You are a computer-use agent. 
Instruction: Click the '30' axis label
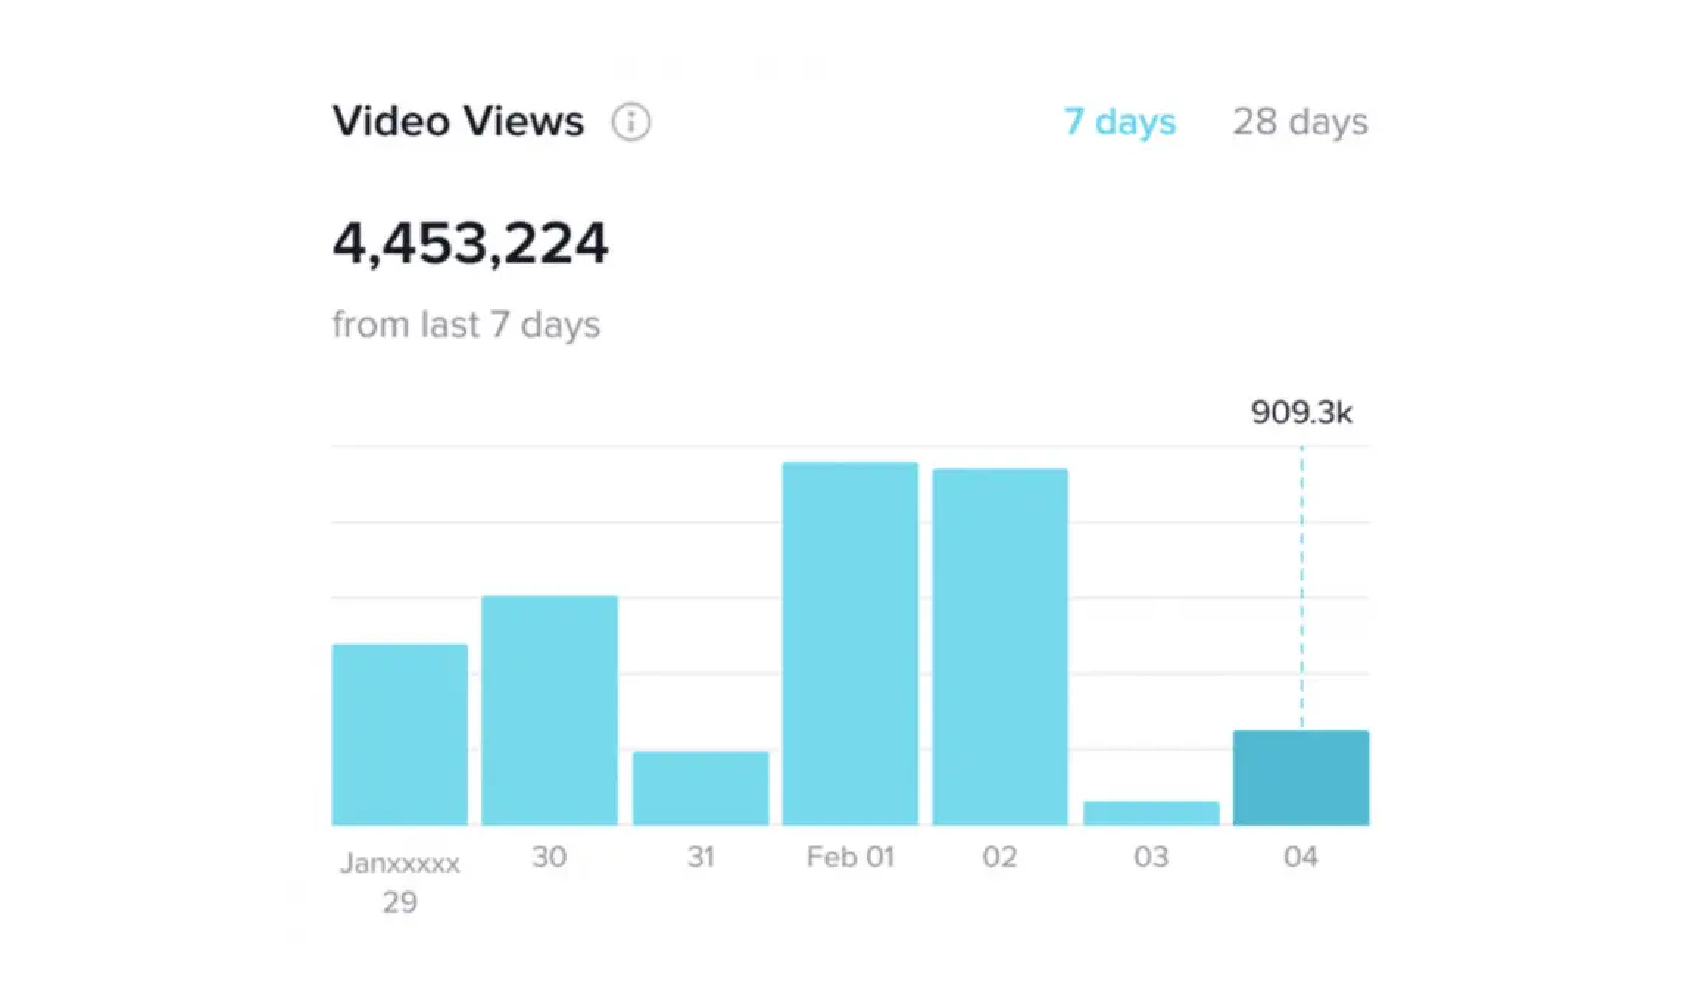tap(550, 857)
